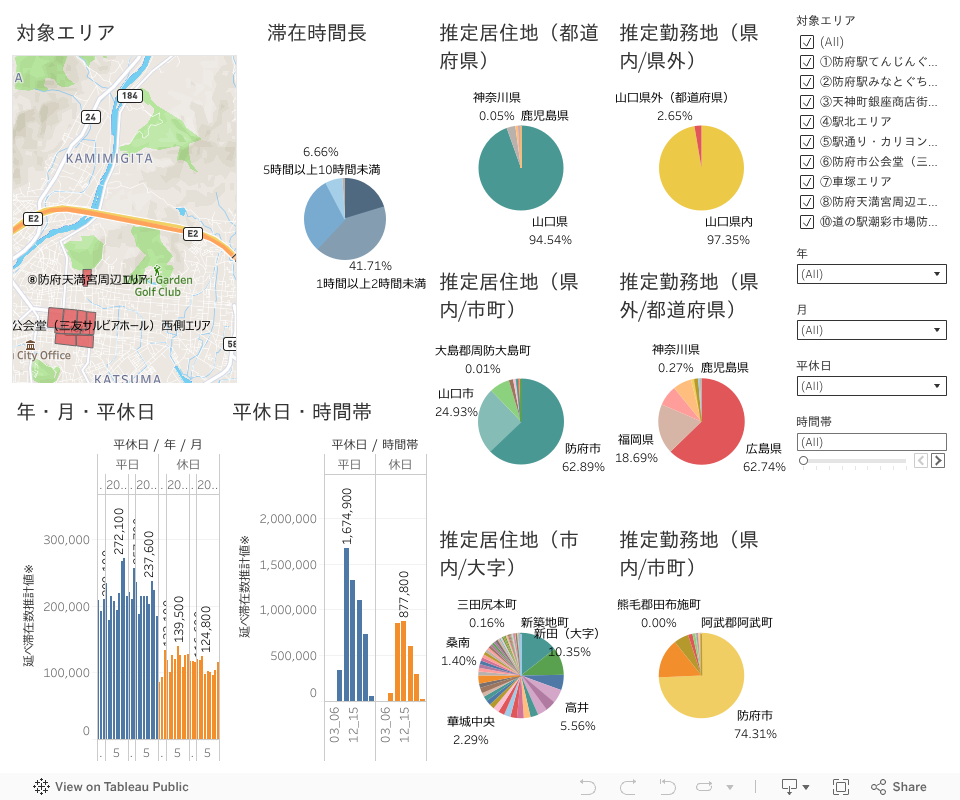Uncheck ①防府駅てんじんぐ area checkbox

click(807, 62)
